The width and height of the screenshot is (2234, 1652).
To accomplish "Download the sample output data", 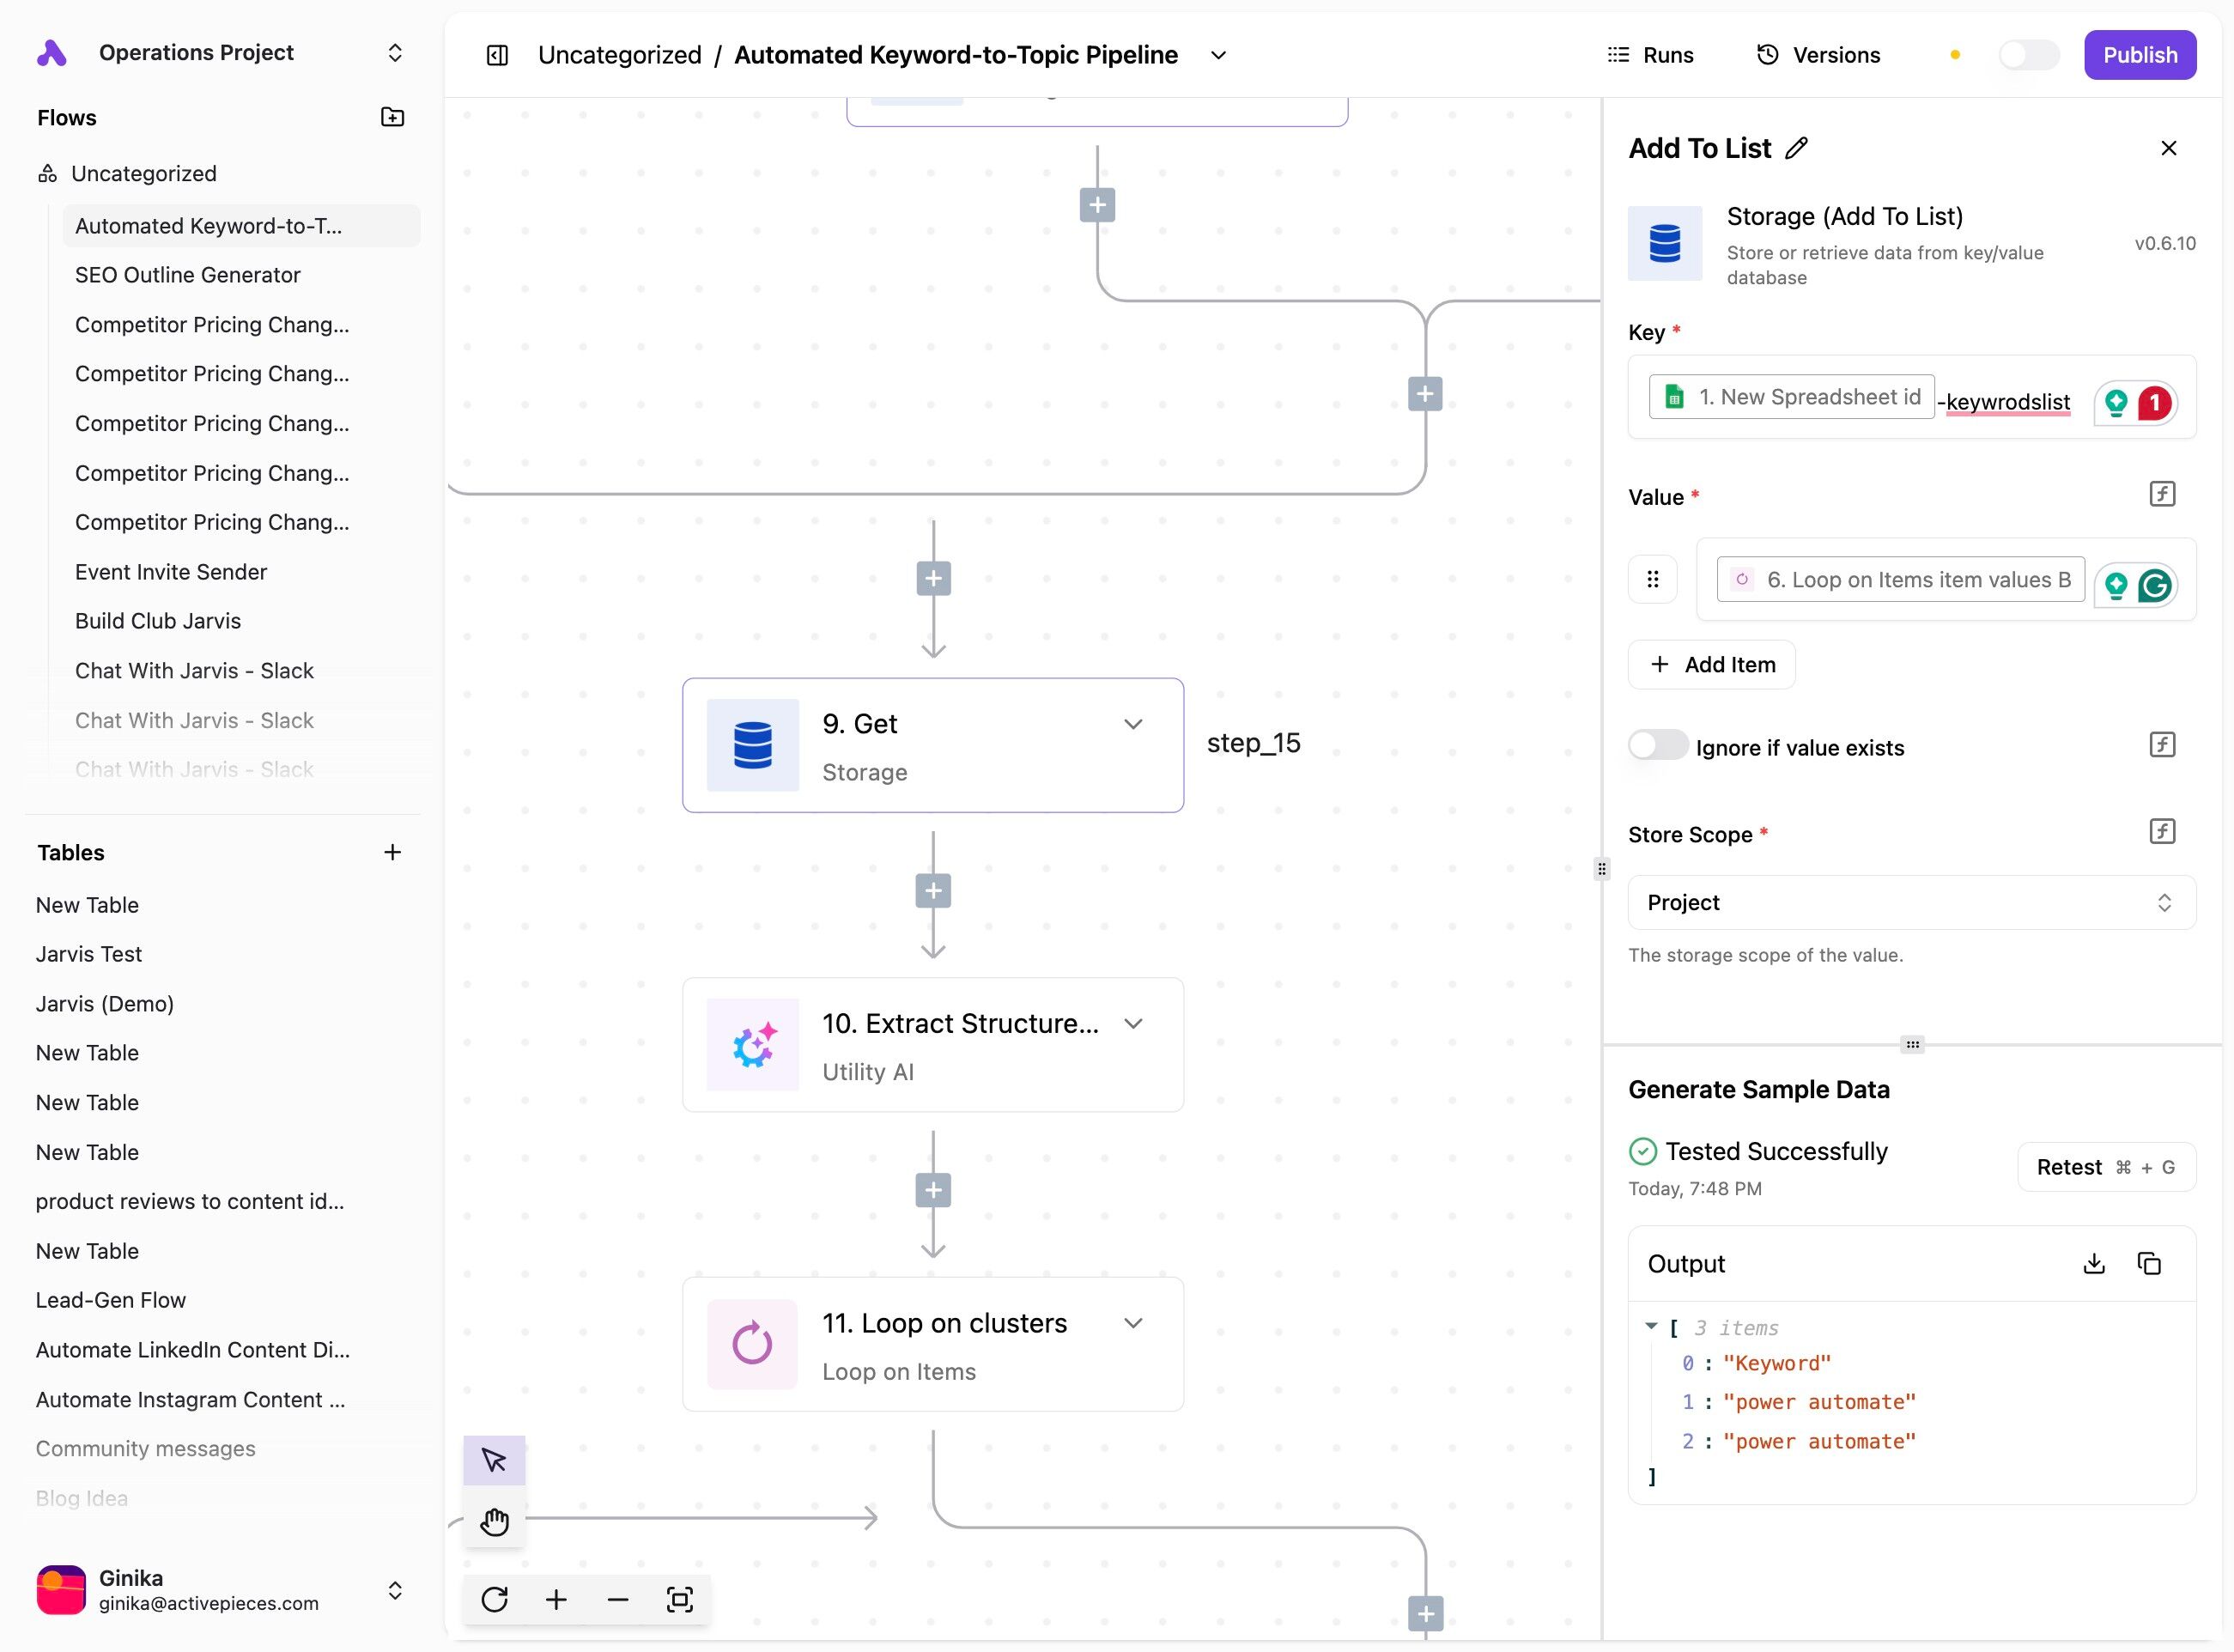I will (2093, 1264).
